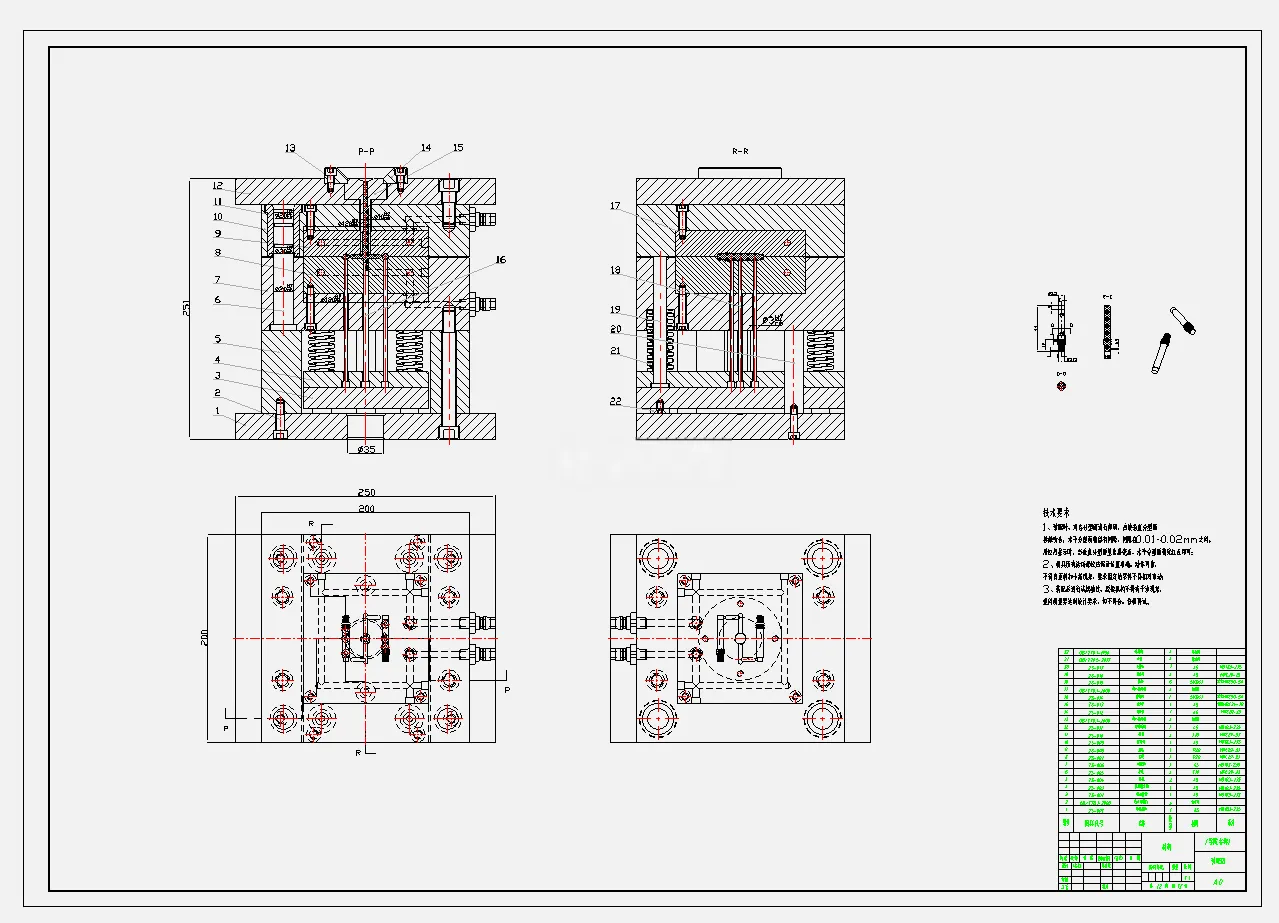Select the A0 sheet size in title block

click(1218, 883)
